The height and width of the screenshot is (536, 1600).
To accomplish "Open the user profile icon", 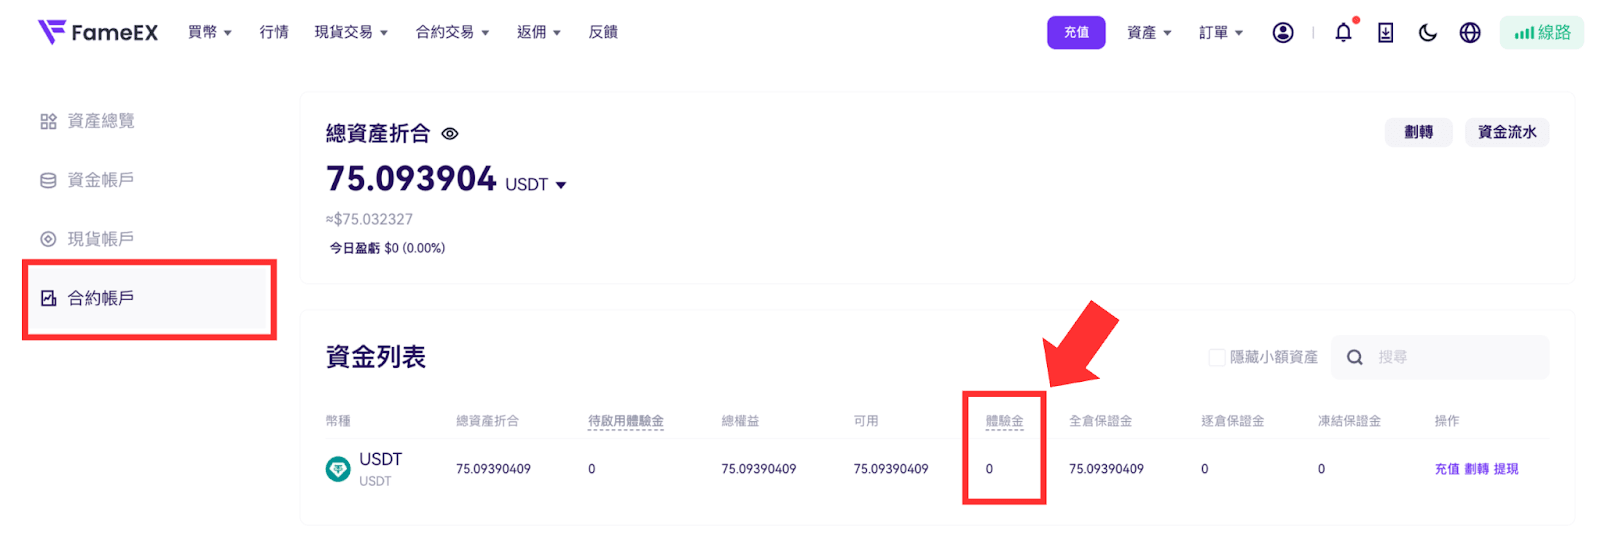I will tap(1283, 33).
